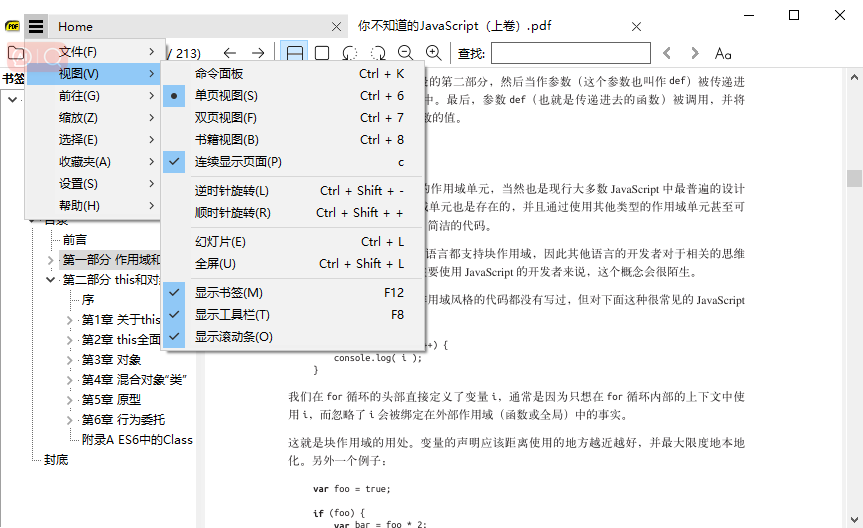Open 前言 bookmark entry

75,240
